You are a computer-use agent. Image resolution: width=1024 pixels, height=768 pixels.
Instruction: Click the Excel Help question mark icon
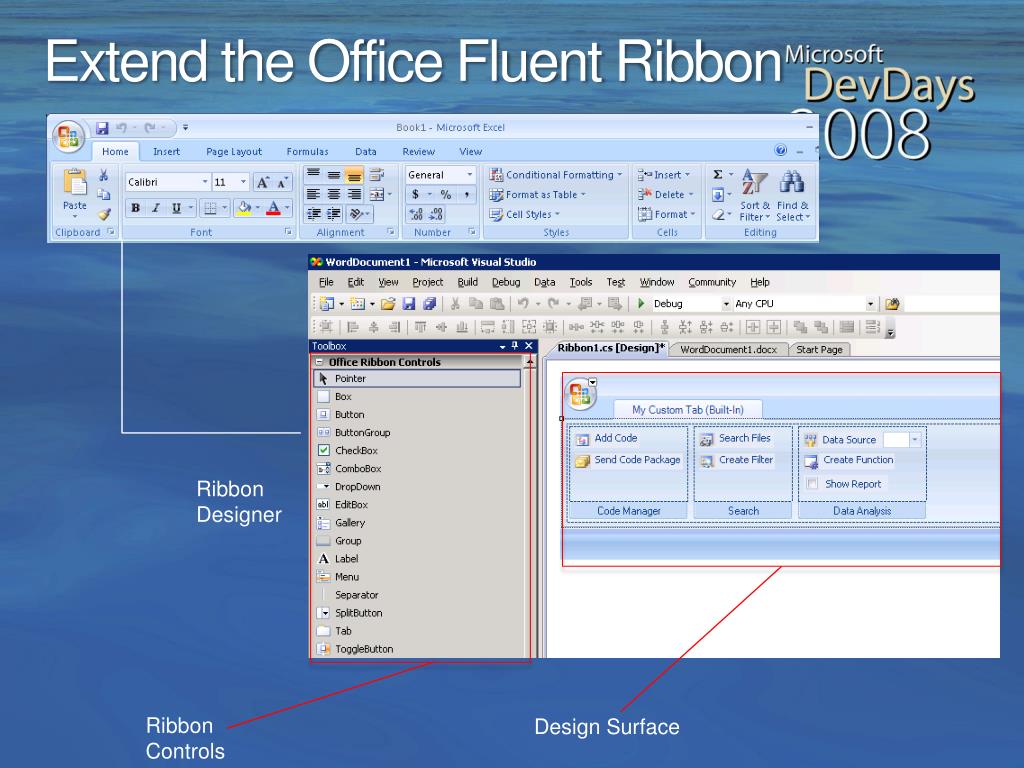tap(780, 150)
